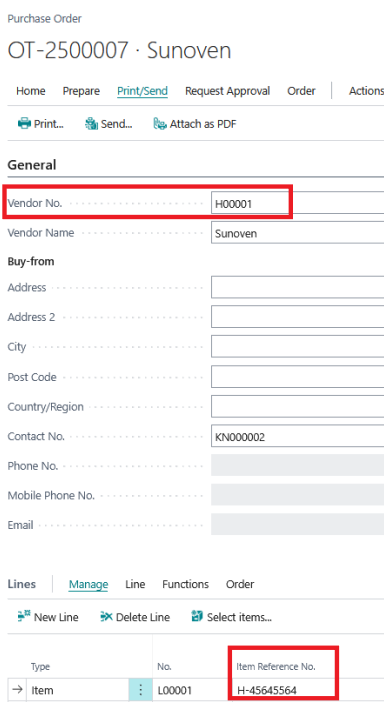Click the Vendor No. field
This screenshot has height=702, width=384.
(x=297, y=204)
